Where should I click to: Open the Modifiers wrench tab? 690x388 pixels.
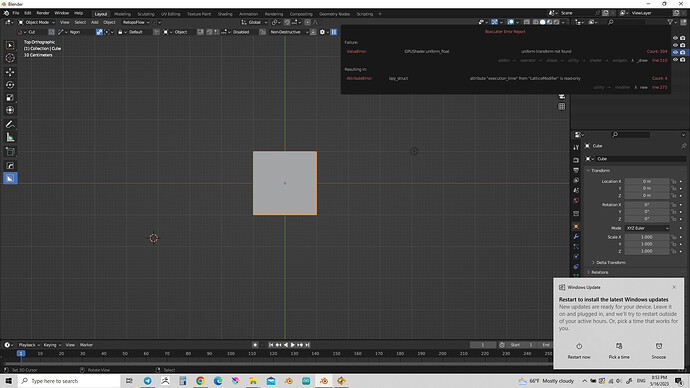(576, 237)
